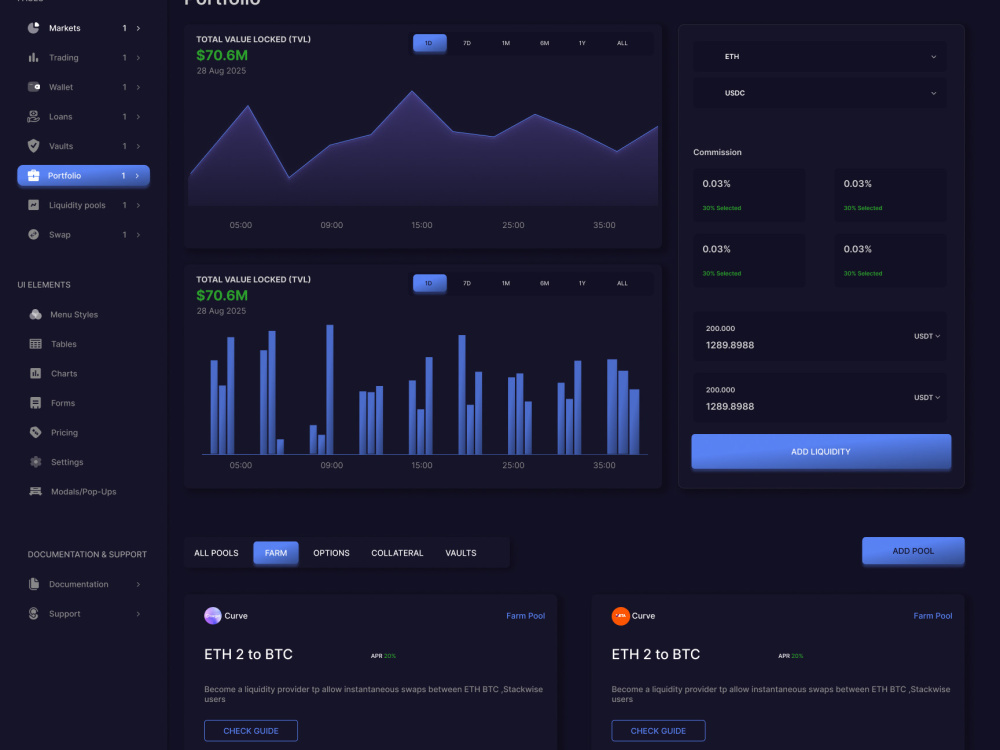Select ALL range on area chart

(622, 43)
